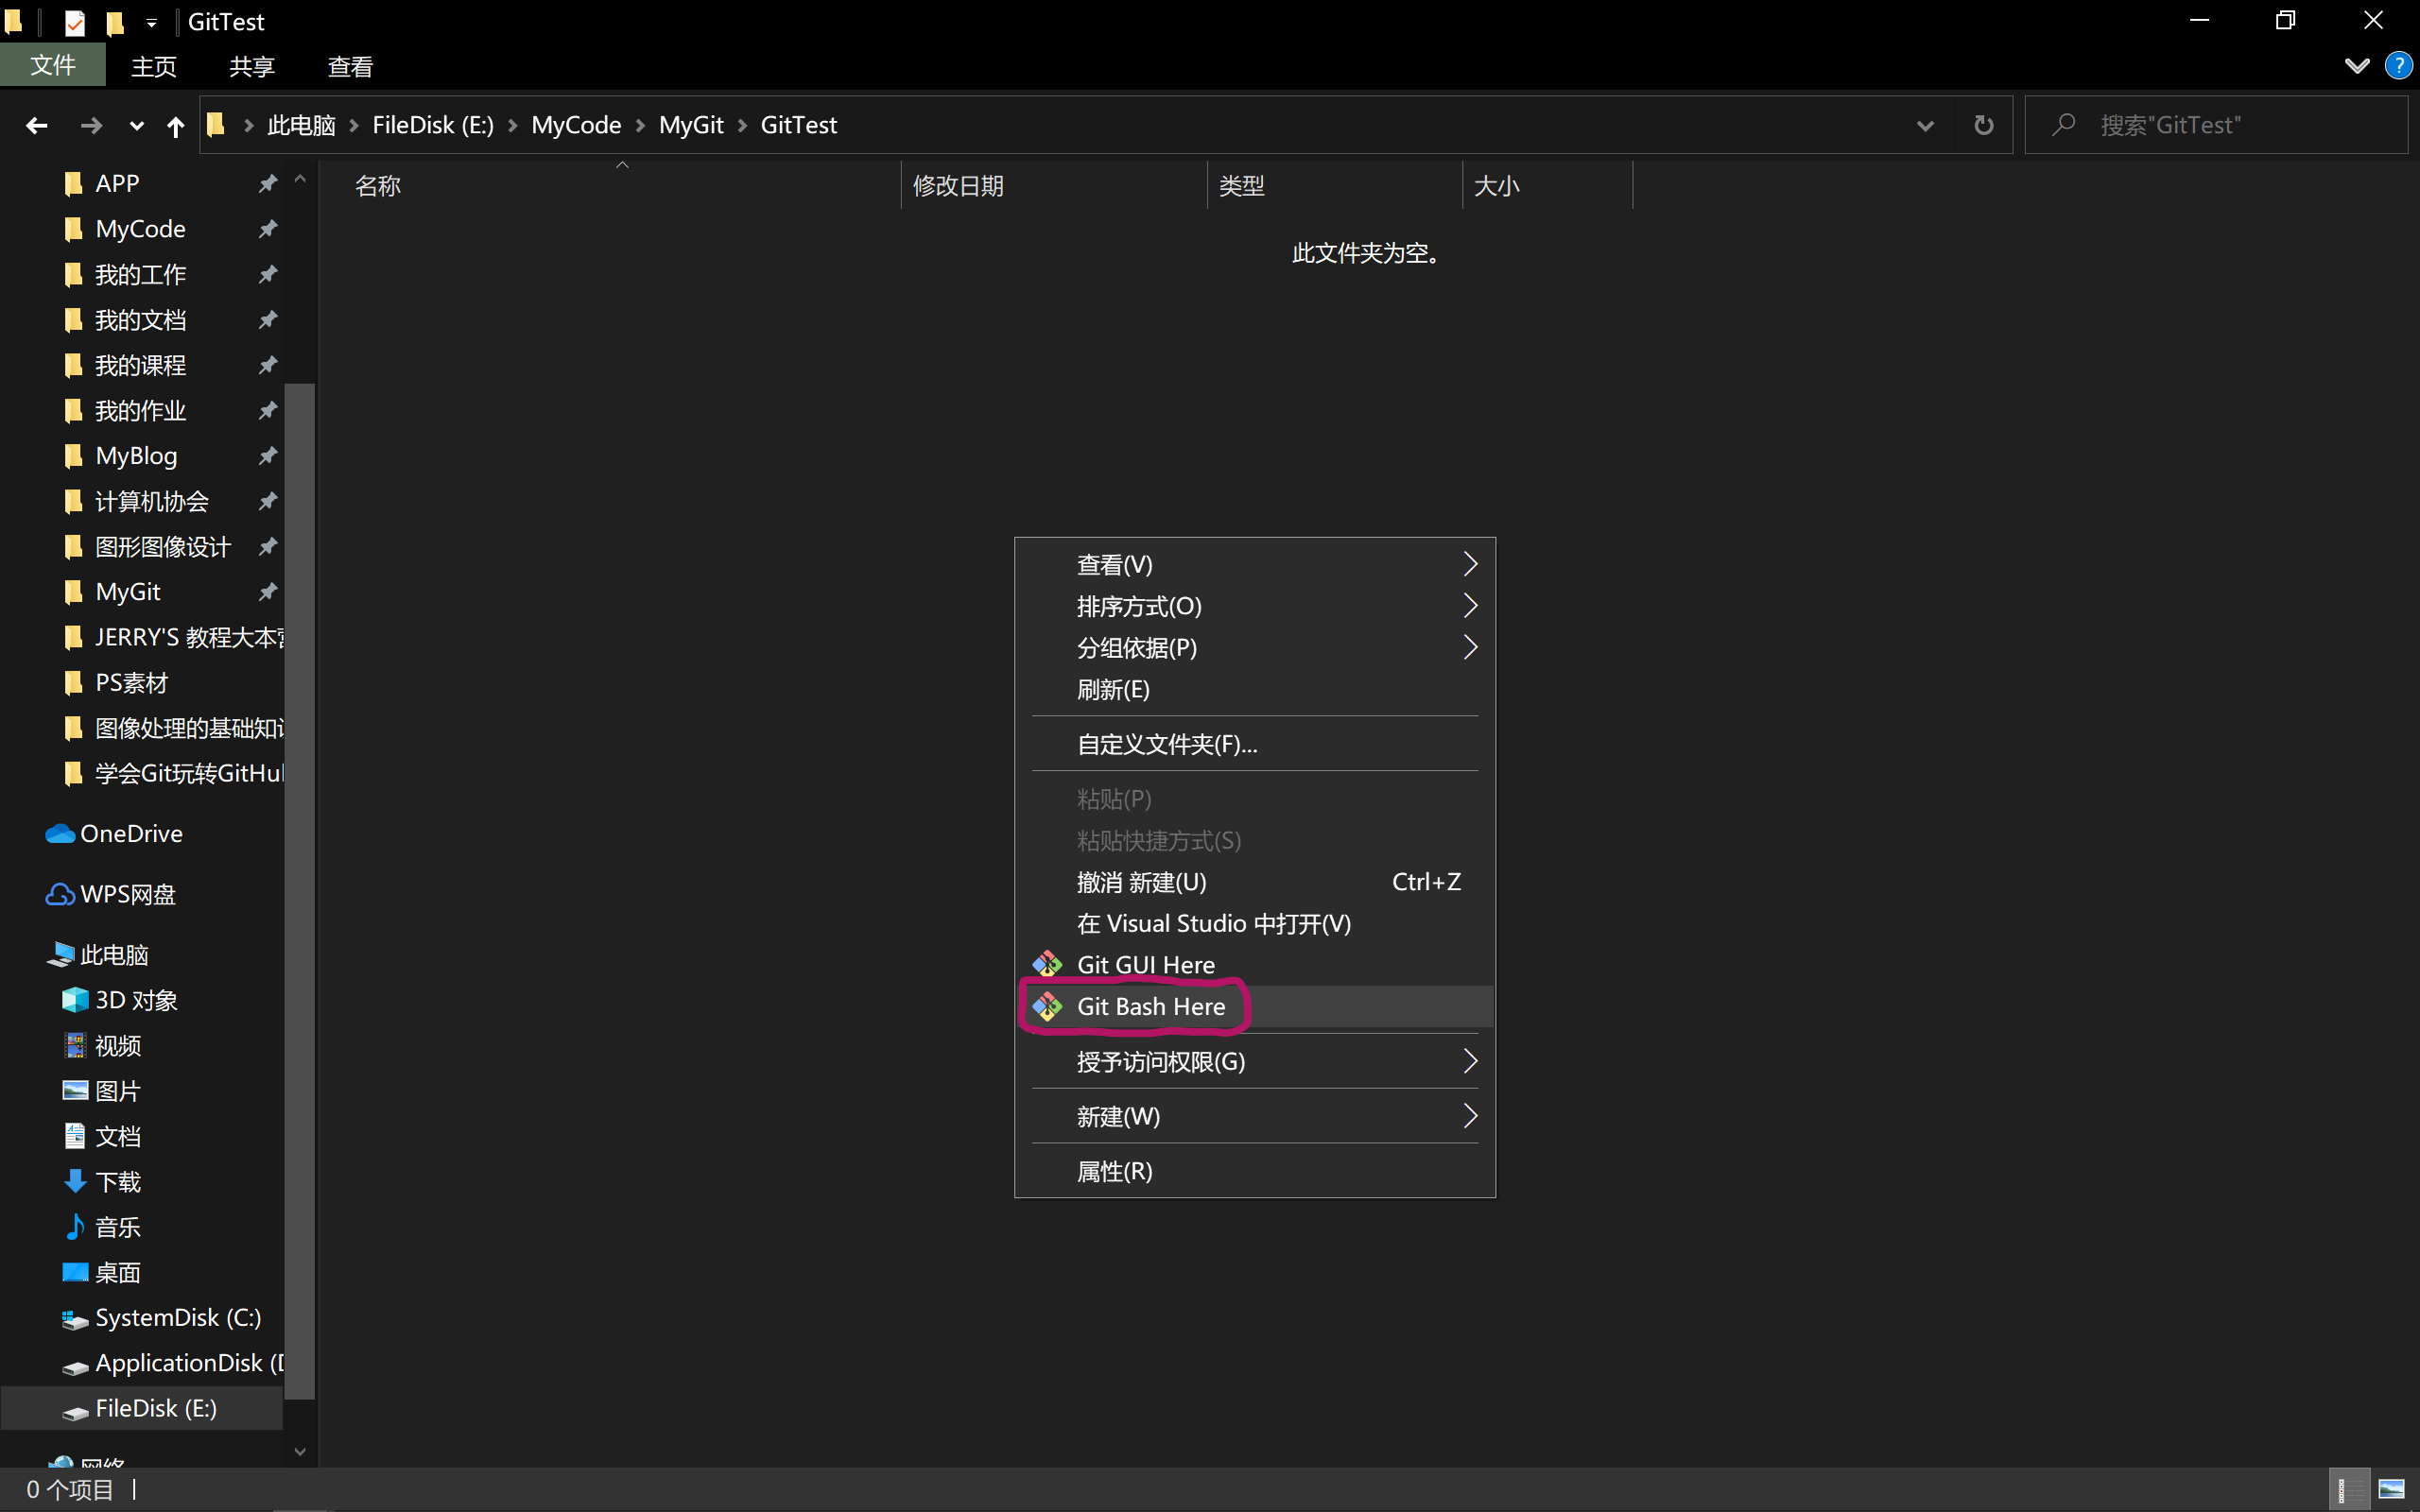Image resolution: width=2420 pixels, height=1512 pixels.
Task: Select 计算机协会 folder in sidebar
Action: tap(152, 501)
